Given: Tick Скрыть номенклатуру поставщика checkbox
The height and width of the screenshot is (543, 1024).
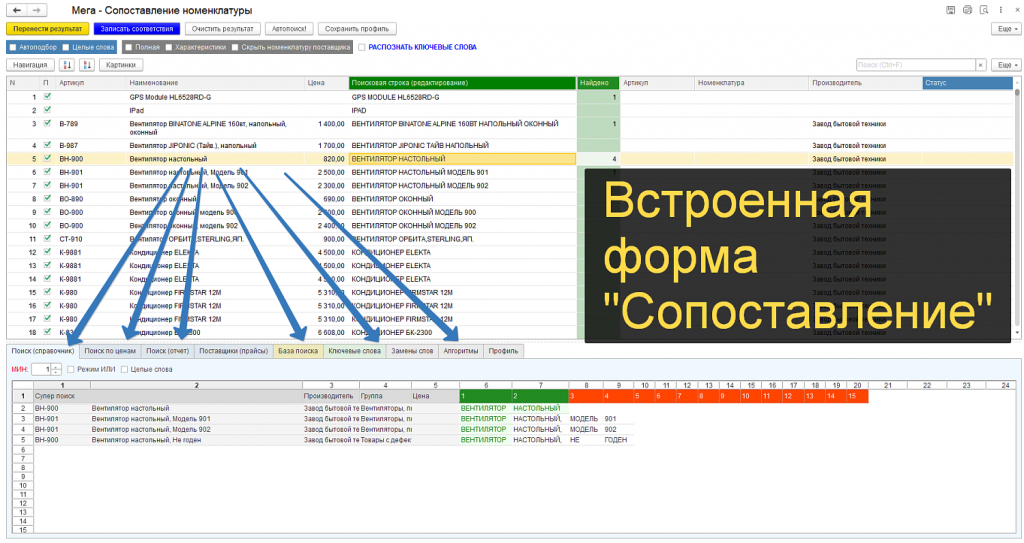Looking at the screenshot, I should coord(235,47).
